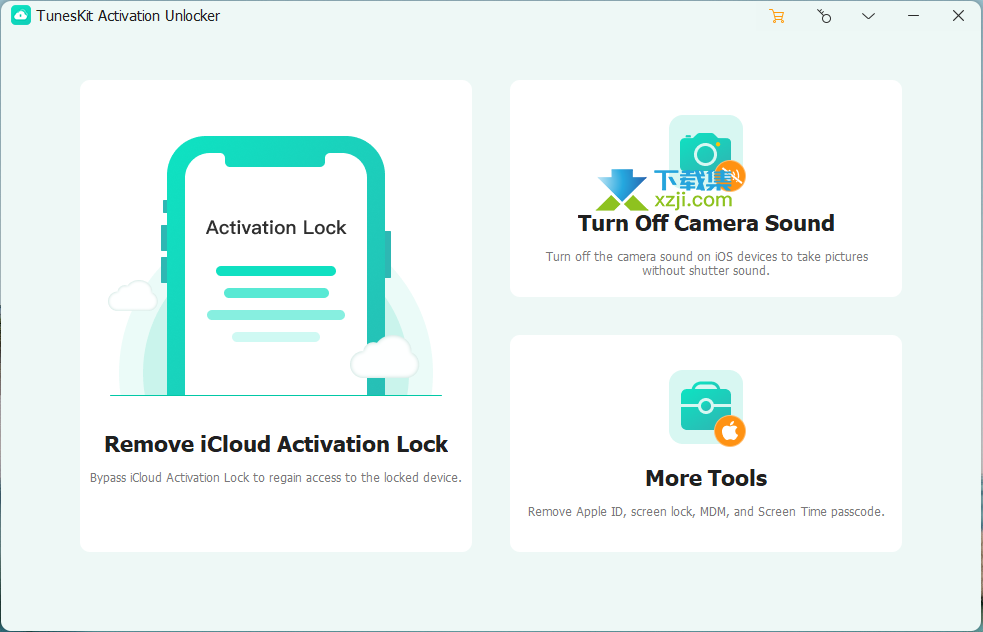Click the register key icon

coord(824,16)
